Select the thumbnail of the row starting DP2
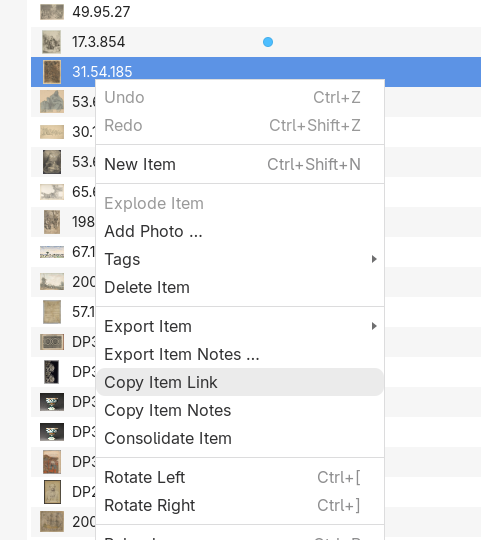481x540 pixels. 52,492
